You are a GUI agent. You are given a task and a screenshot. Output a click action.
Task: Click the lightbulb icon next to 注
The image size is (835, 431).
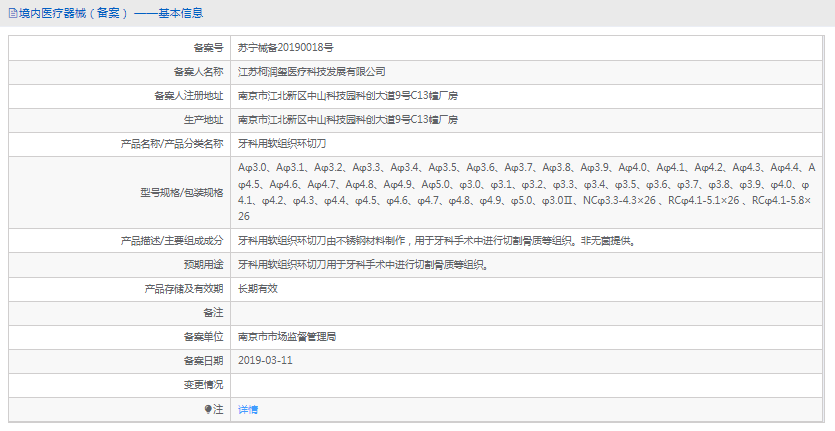(x=208, y=409)
